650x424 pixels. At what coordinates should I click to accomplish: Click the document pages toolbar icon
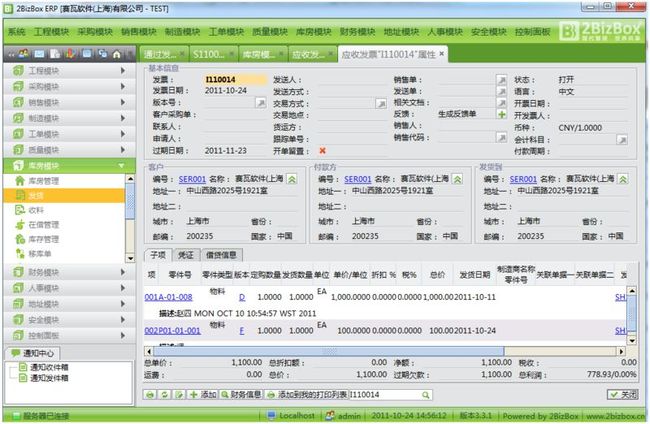[x=55, y=54]
